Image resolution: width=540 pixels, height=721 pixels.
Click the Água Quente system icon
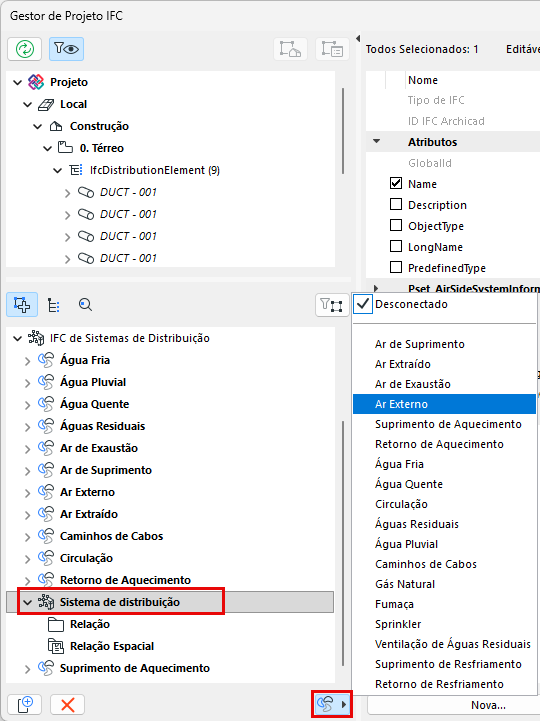46,404
